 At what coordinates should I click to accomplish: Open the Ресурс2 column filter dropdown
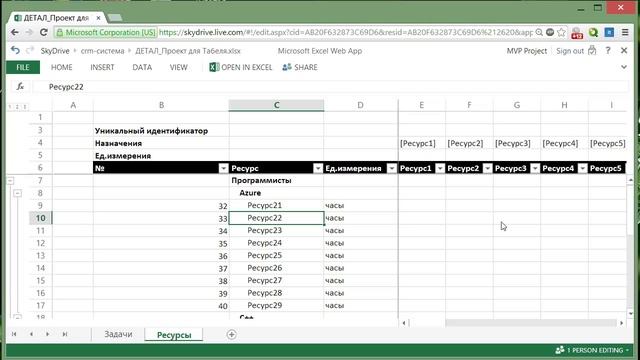[x=487, y=168]
